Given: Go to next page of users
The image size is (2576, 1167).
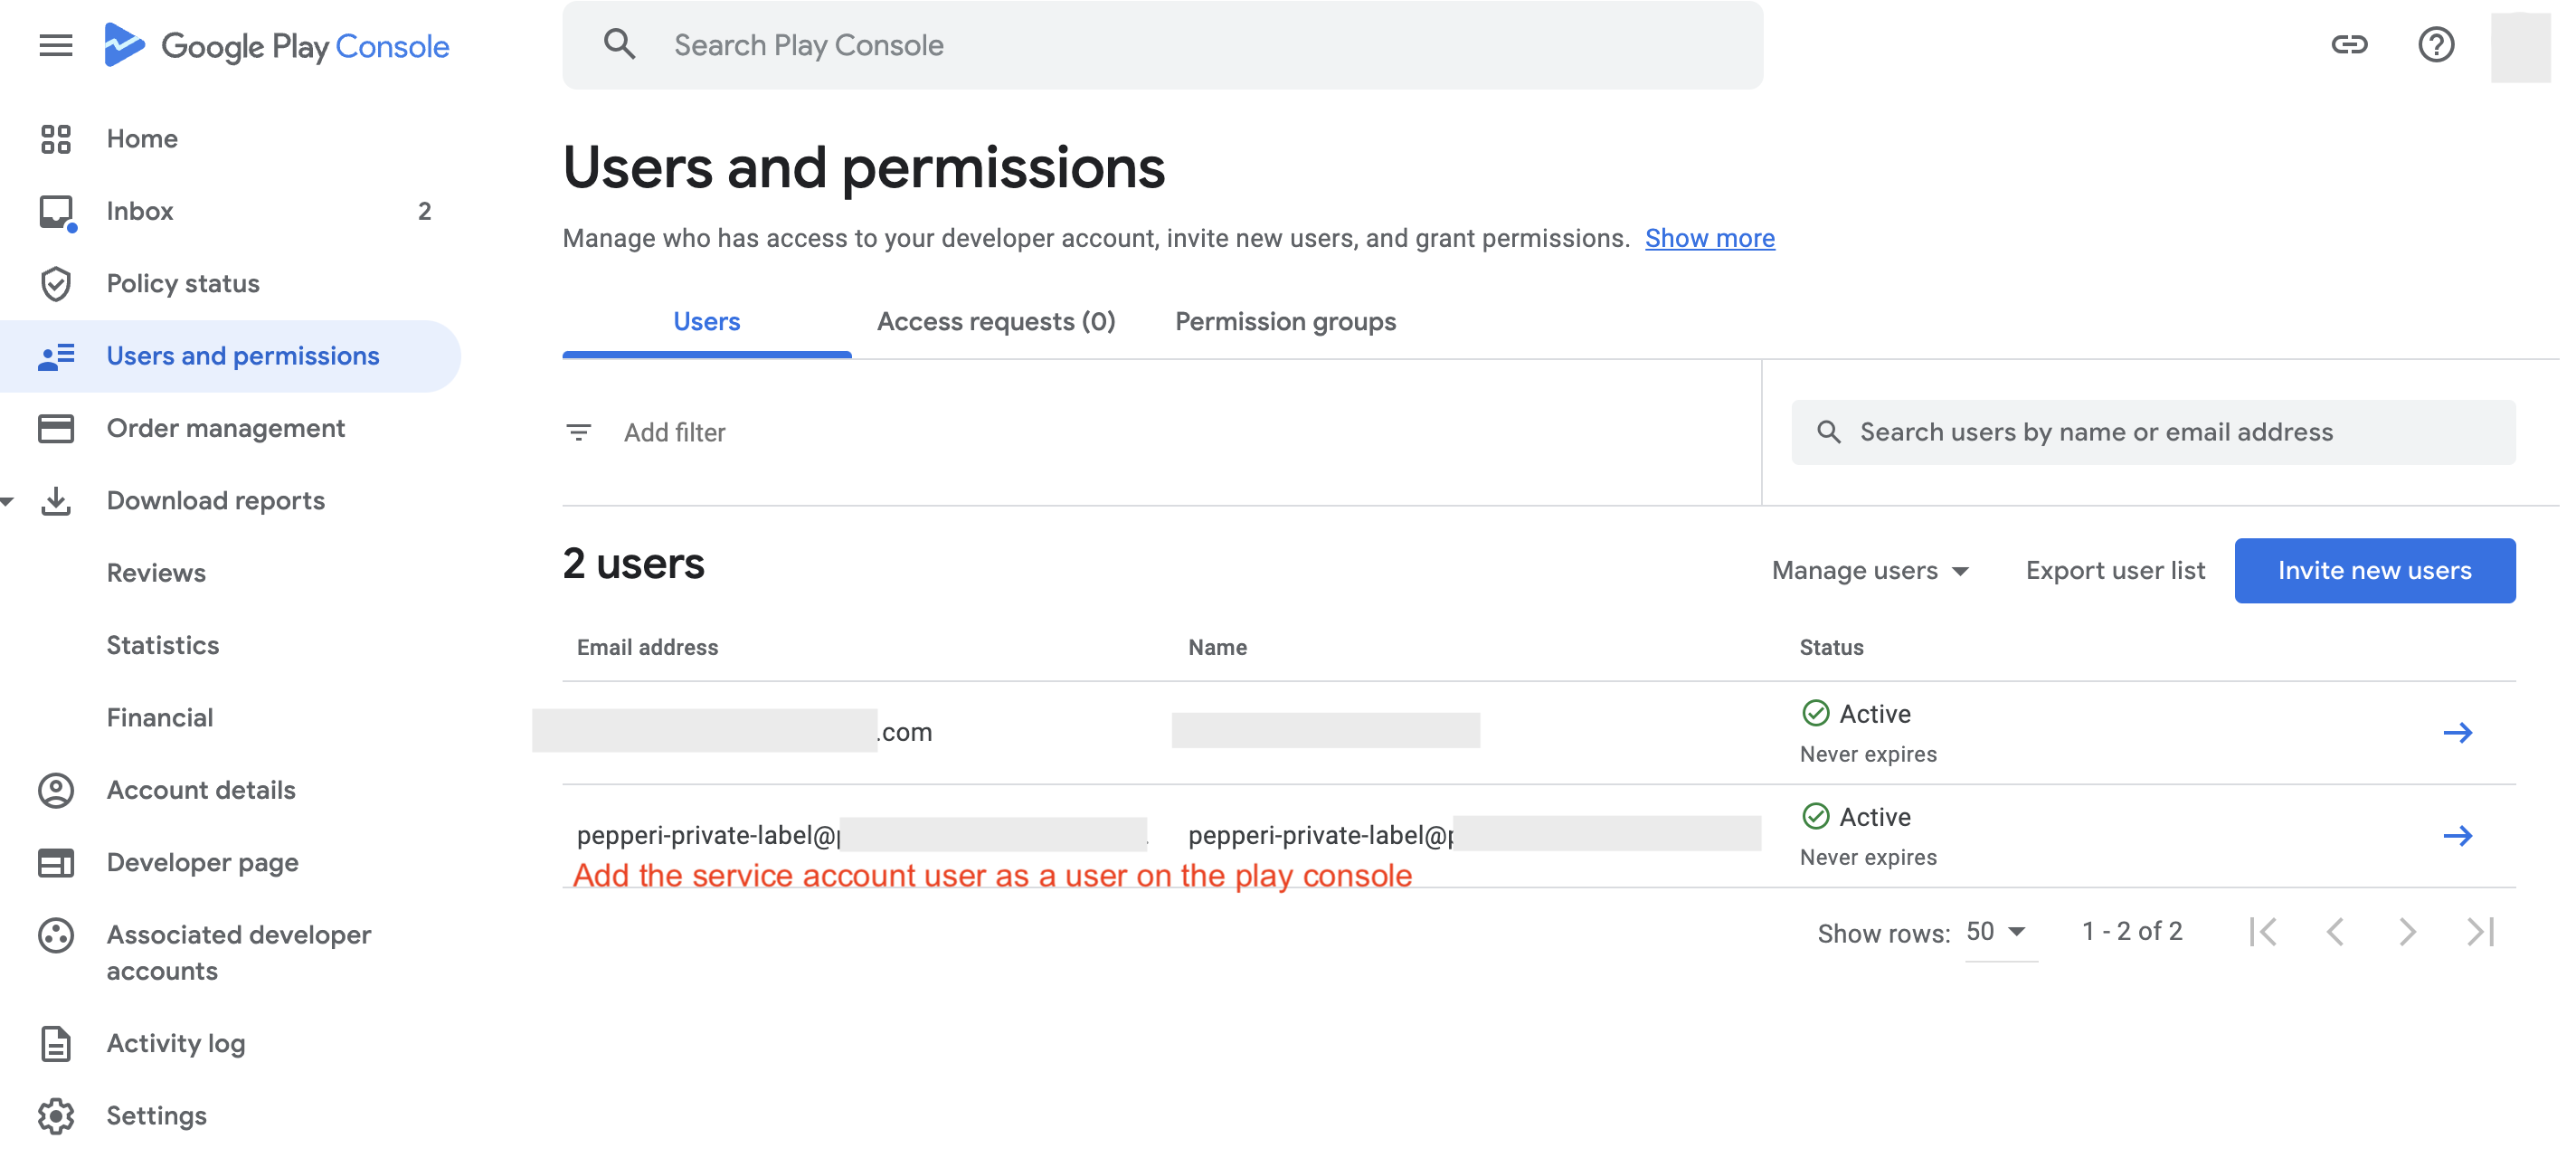Looking at the screenshot, I should pyautogui.click(x=2408, y=932).
